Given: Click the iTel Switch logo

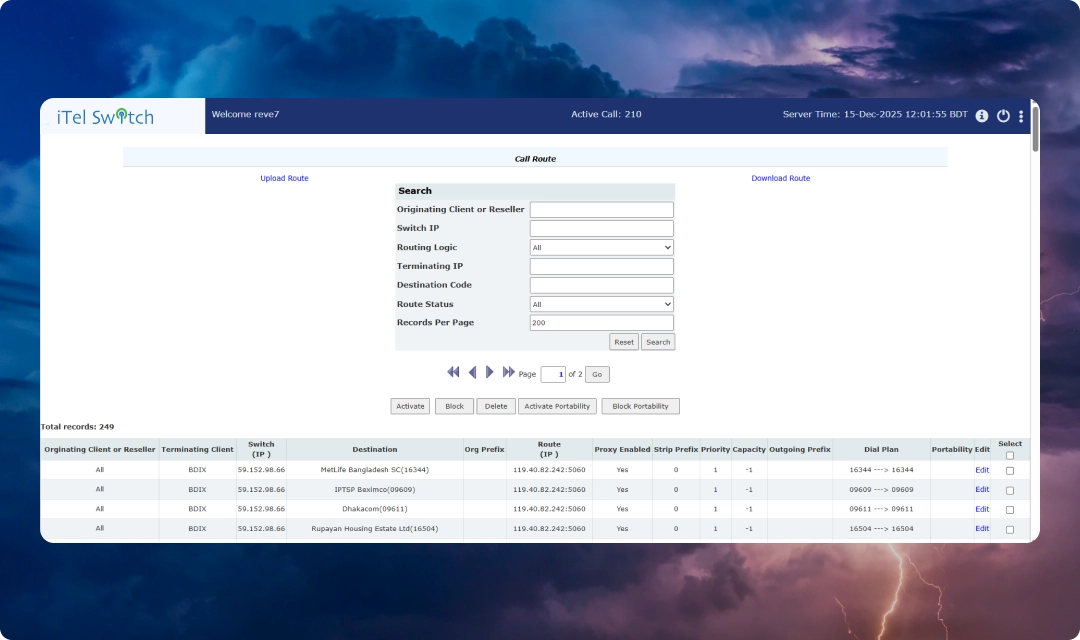Looking at the screenshot, I should (x=106, y=117).
